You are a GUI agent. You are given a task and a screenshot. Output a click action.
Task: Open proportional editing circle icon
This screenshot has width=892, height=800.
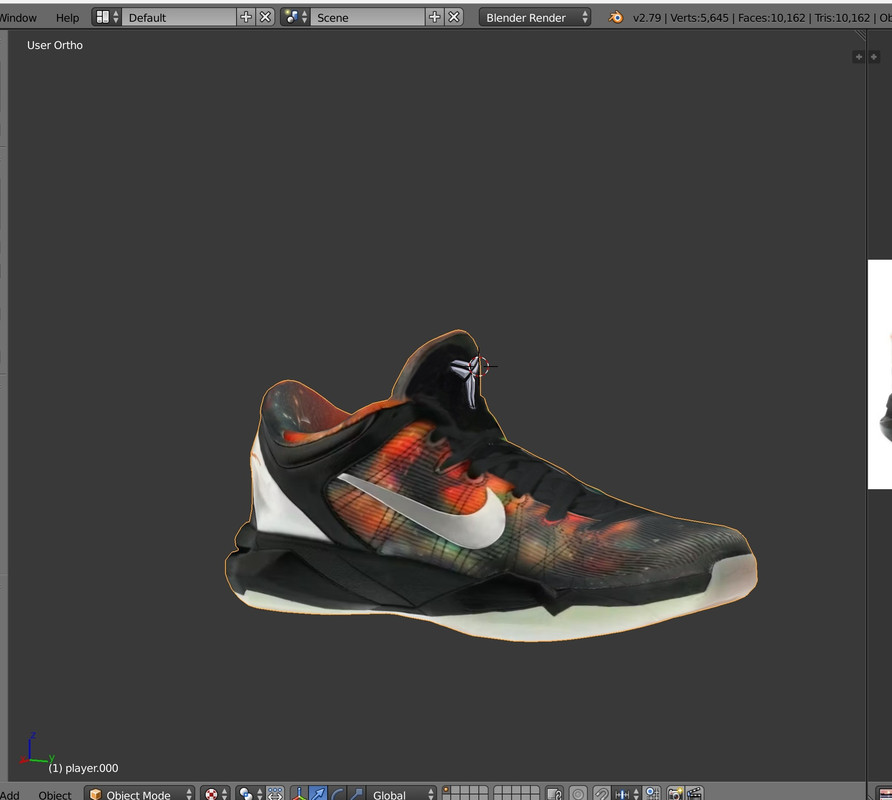(x=578, y=794)
